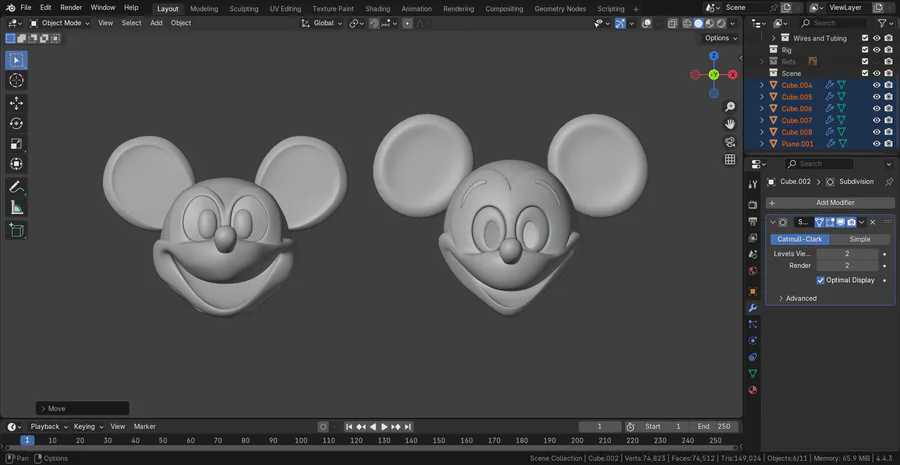Open the Render menu
Screen dimensions: 900x465
click(x=71, y=7)
